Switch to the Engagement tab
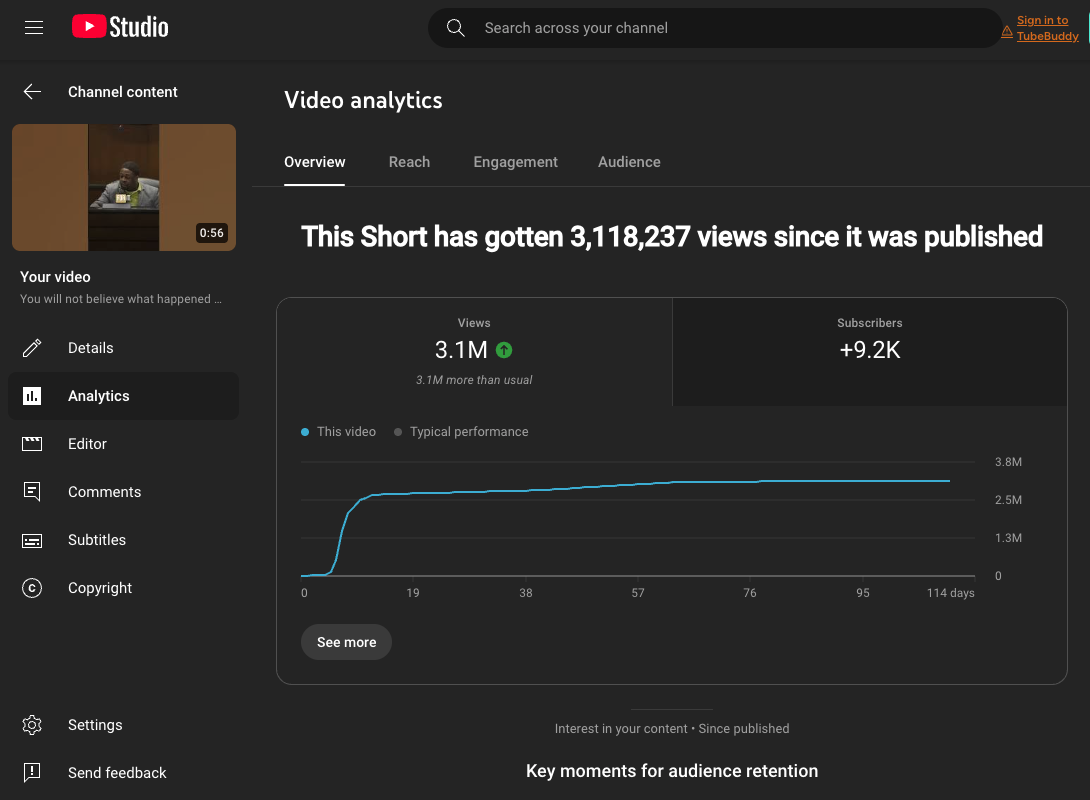1090x800 pixels. pos(515,162)
